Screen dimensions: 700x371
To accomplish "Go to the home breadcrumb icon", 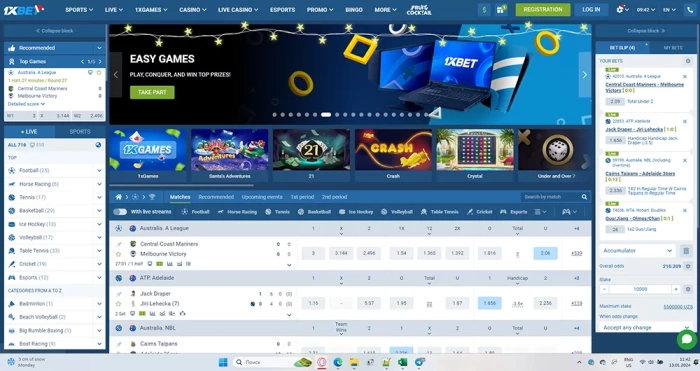I will [119, 197].
